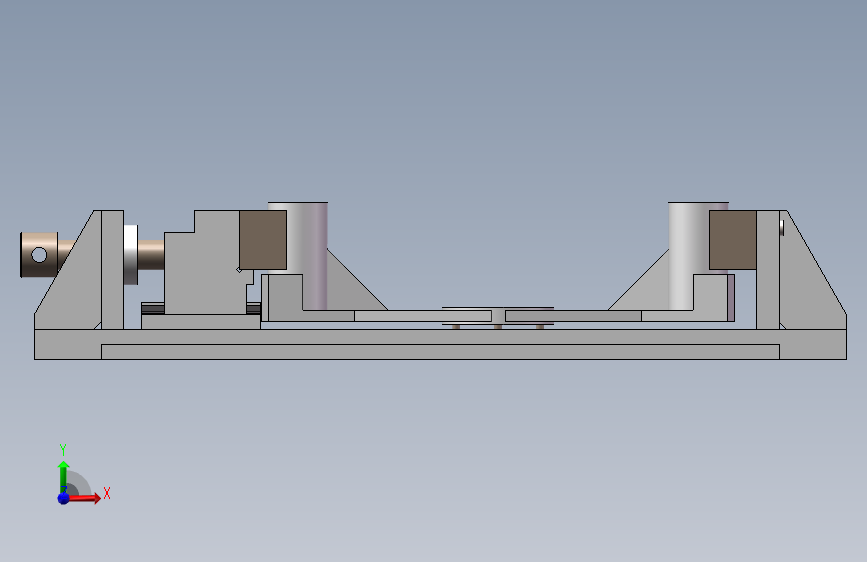Select the right dark brown clamp pad
867x562 pixels.
tap(733, 240)
